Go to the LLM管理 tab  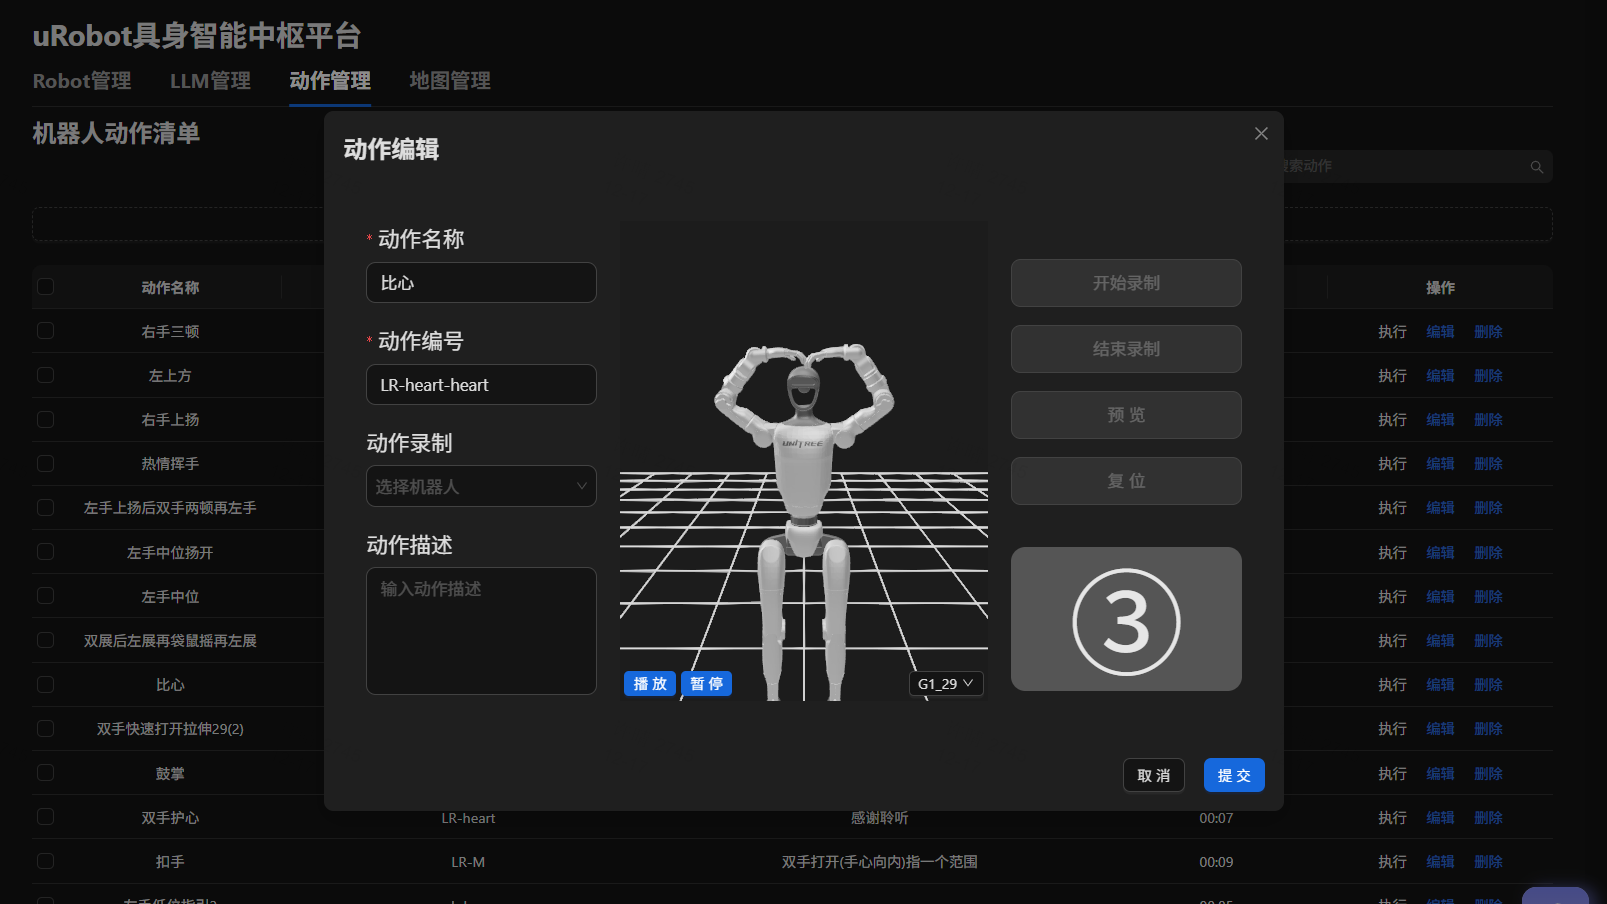click(210, 81)
